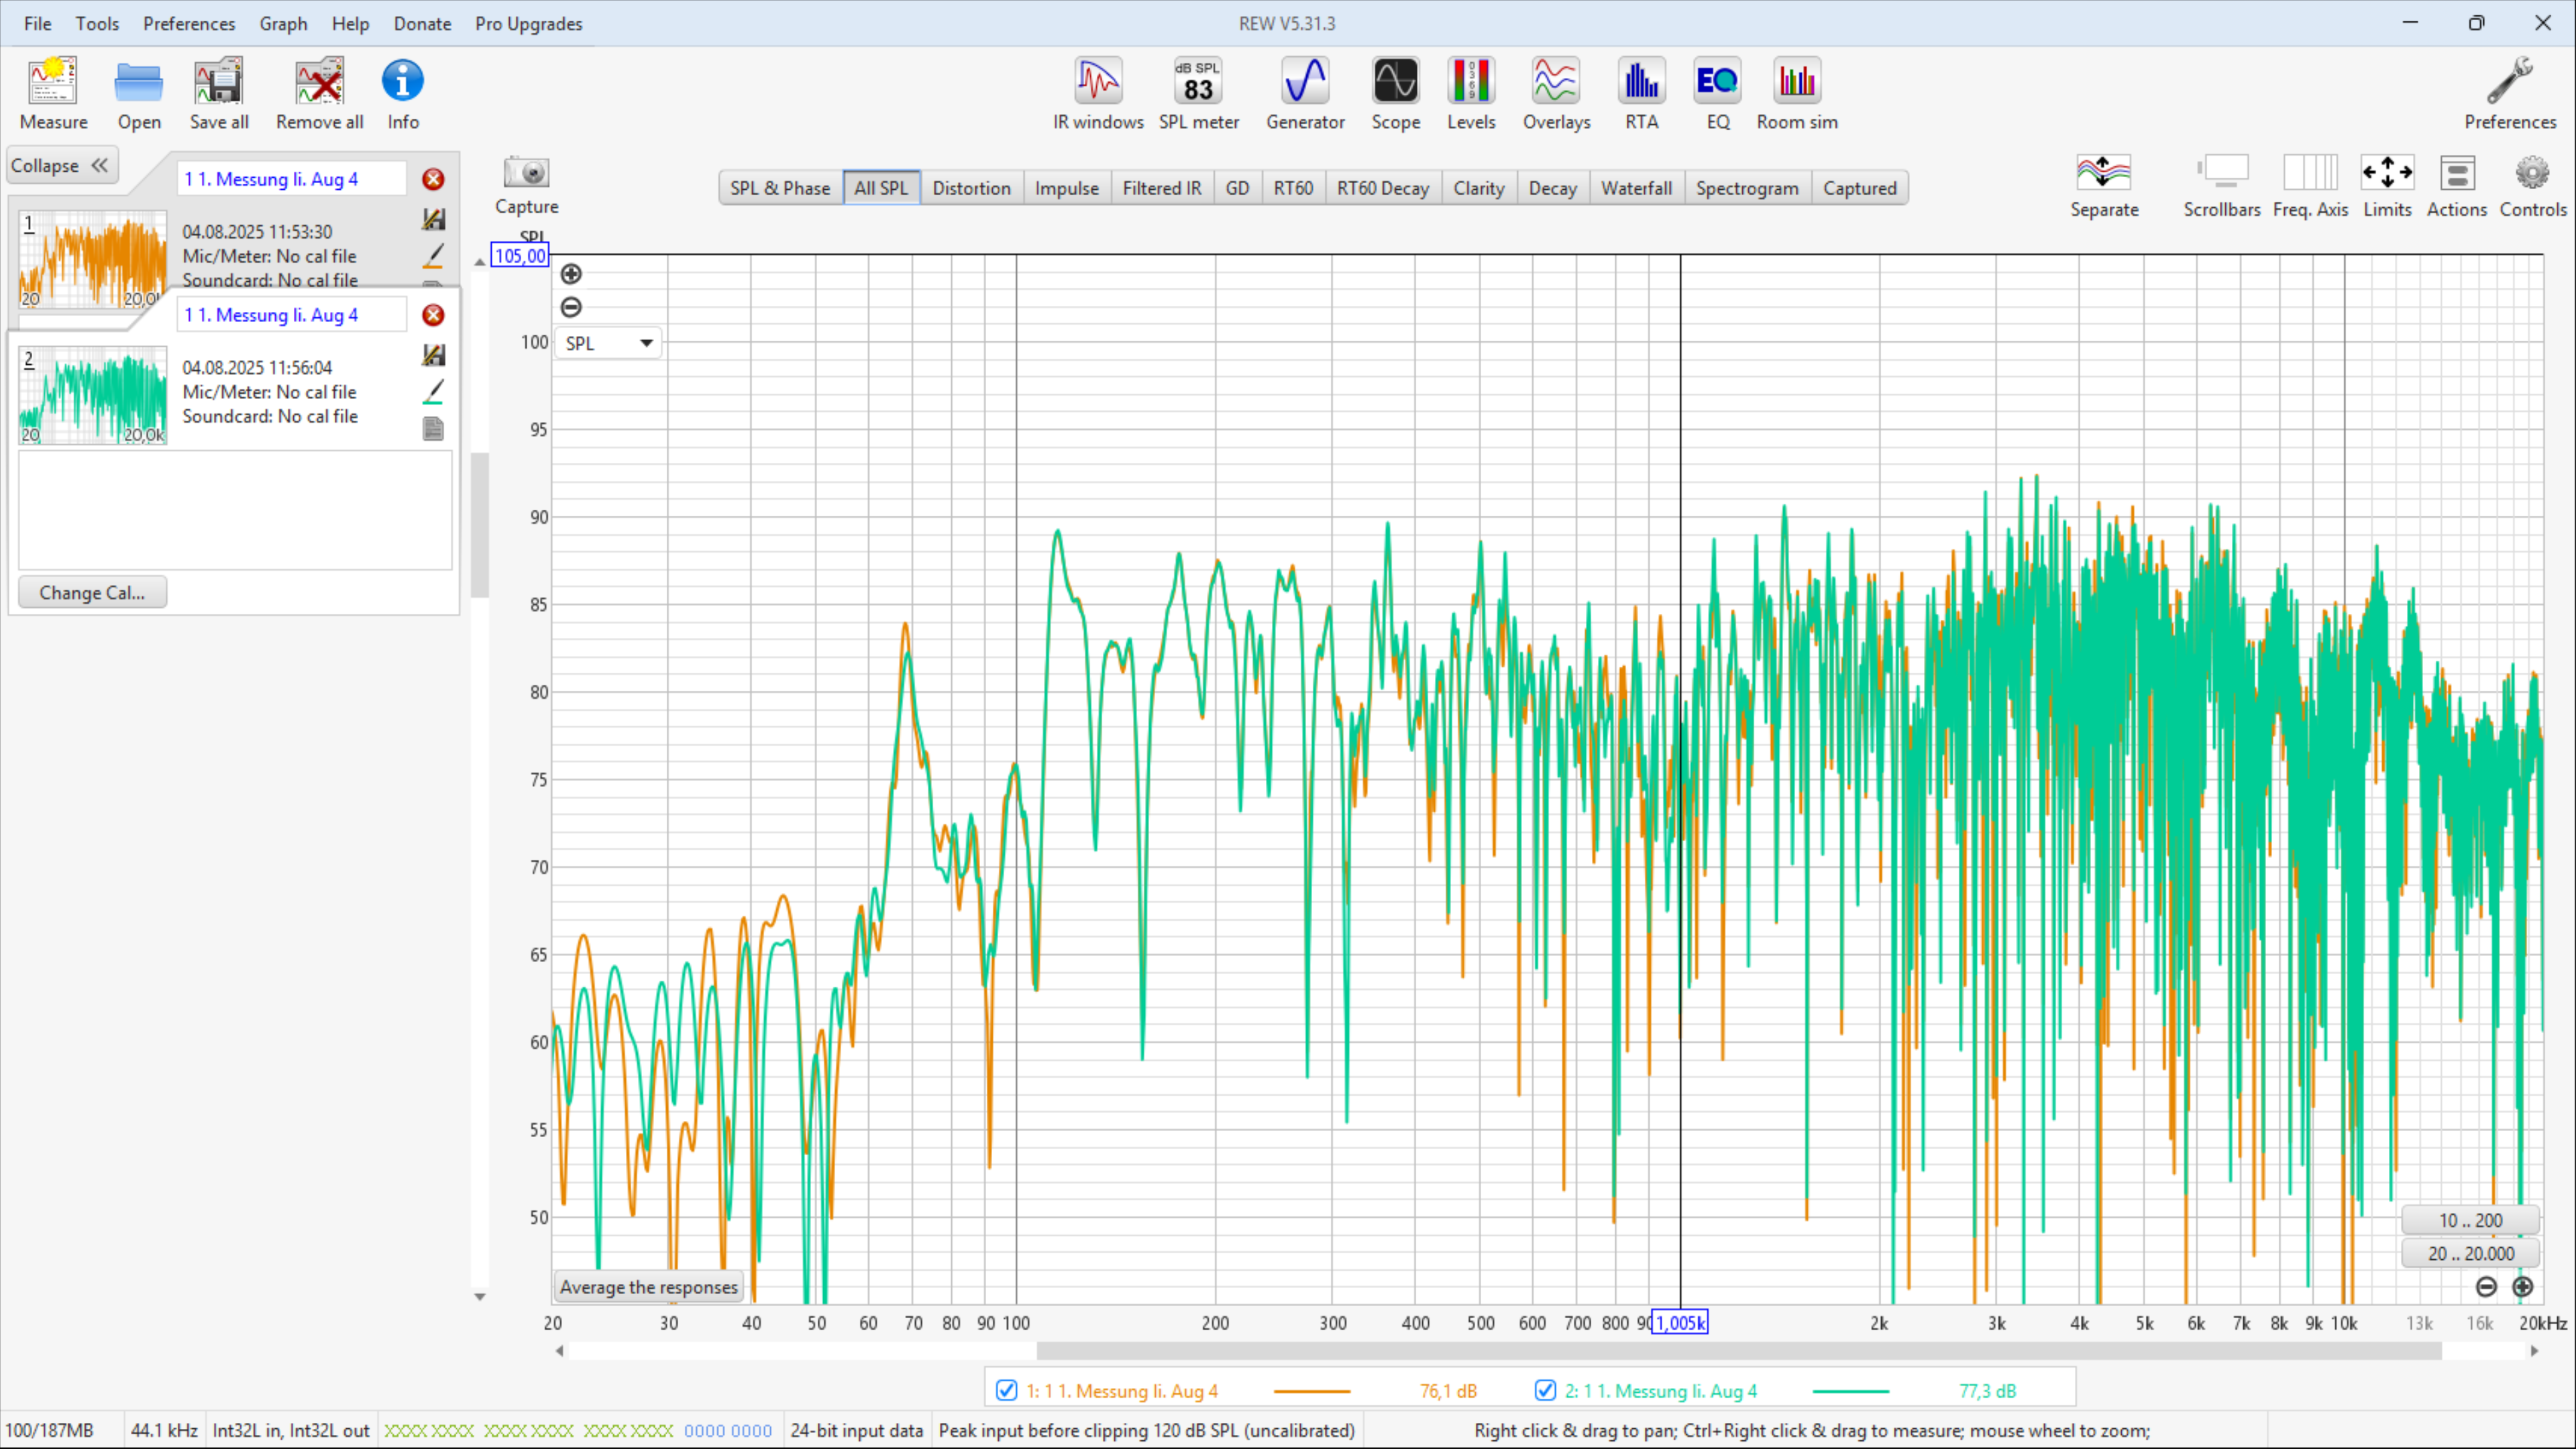This screenshot has height=1449, width=2576.
Task: Zoom in horizontal axis plus icon
Action: tap(2523, 1287)
